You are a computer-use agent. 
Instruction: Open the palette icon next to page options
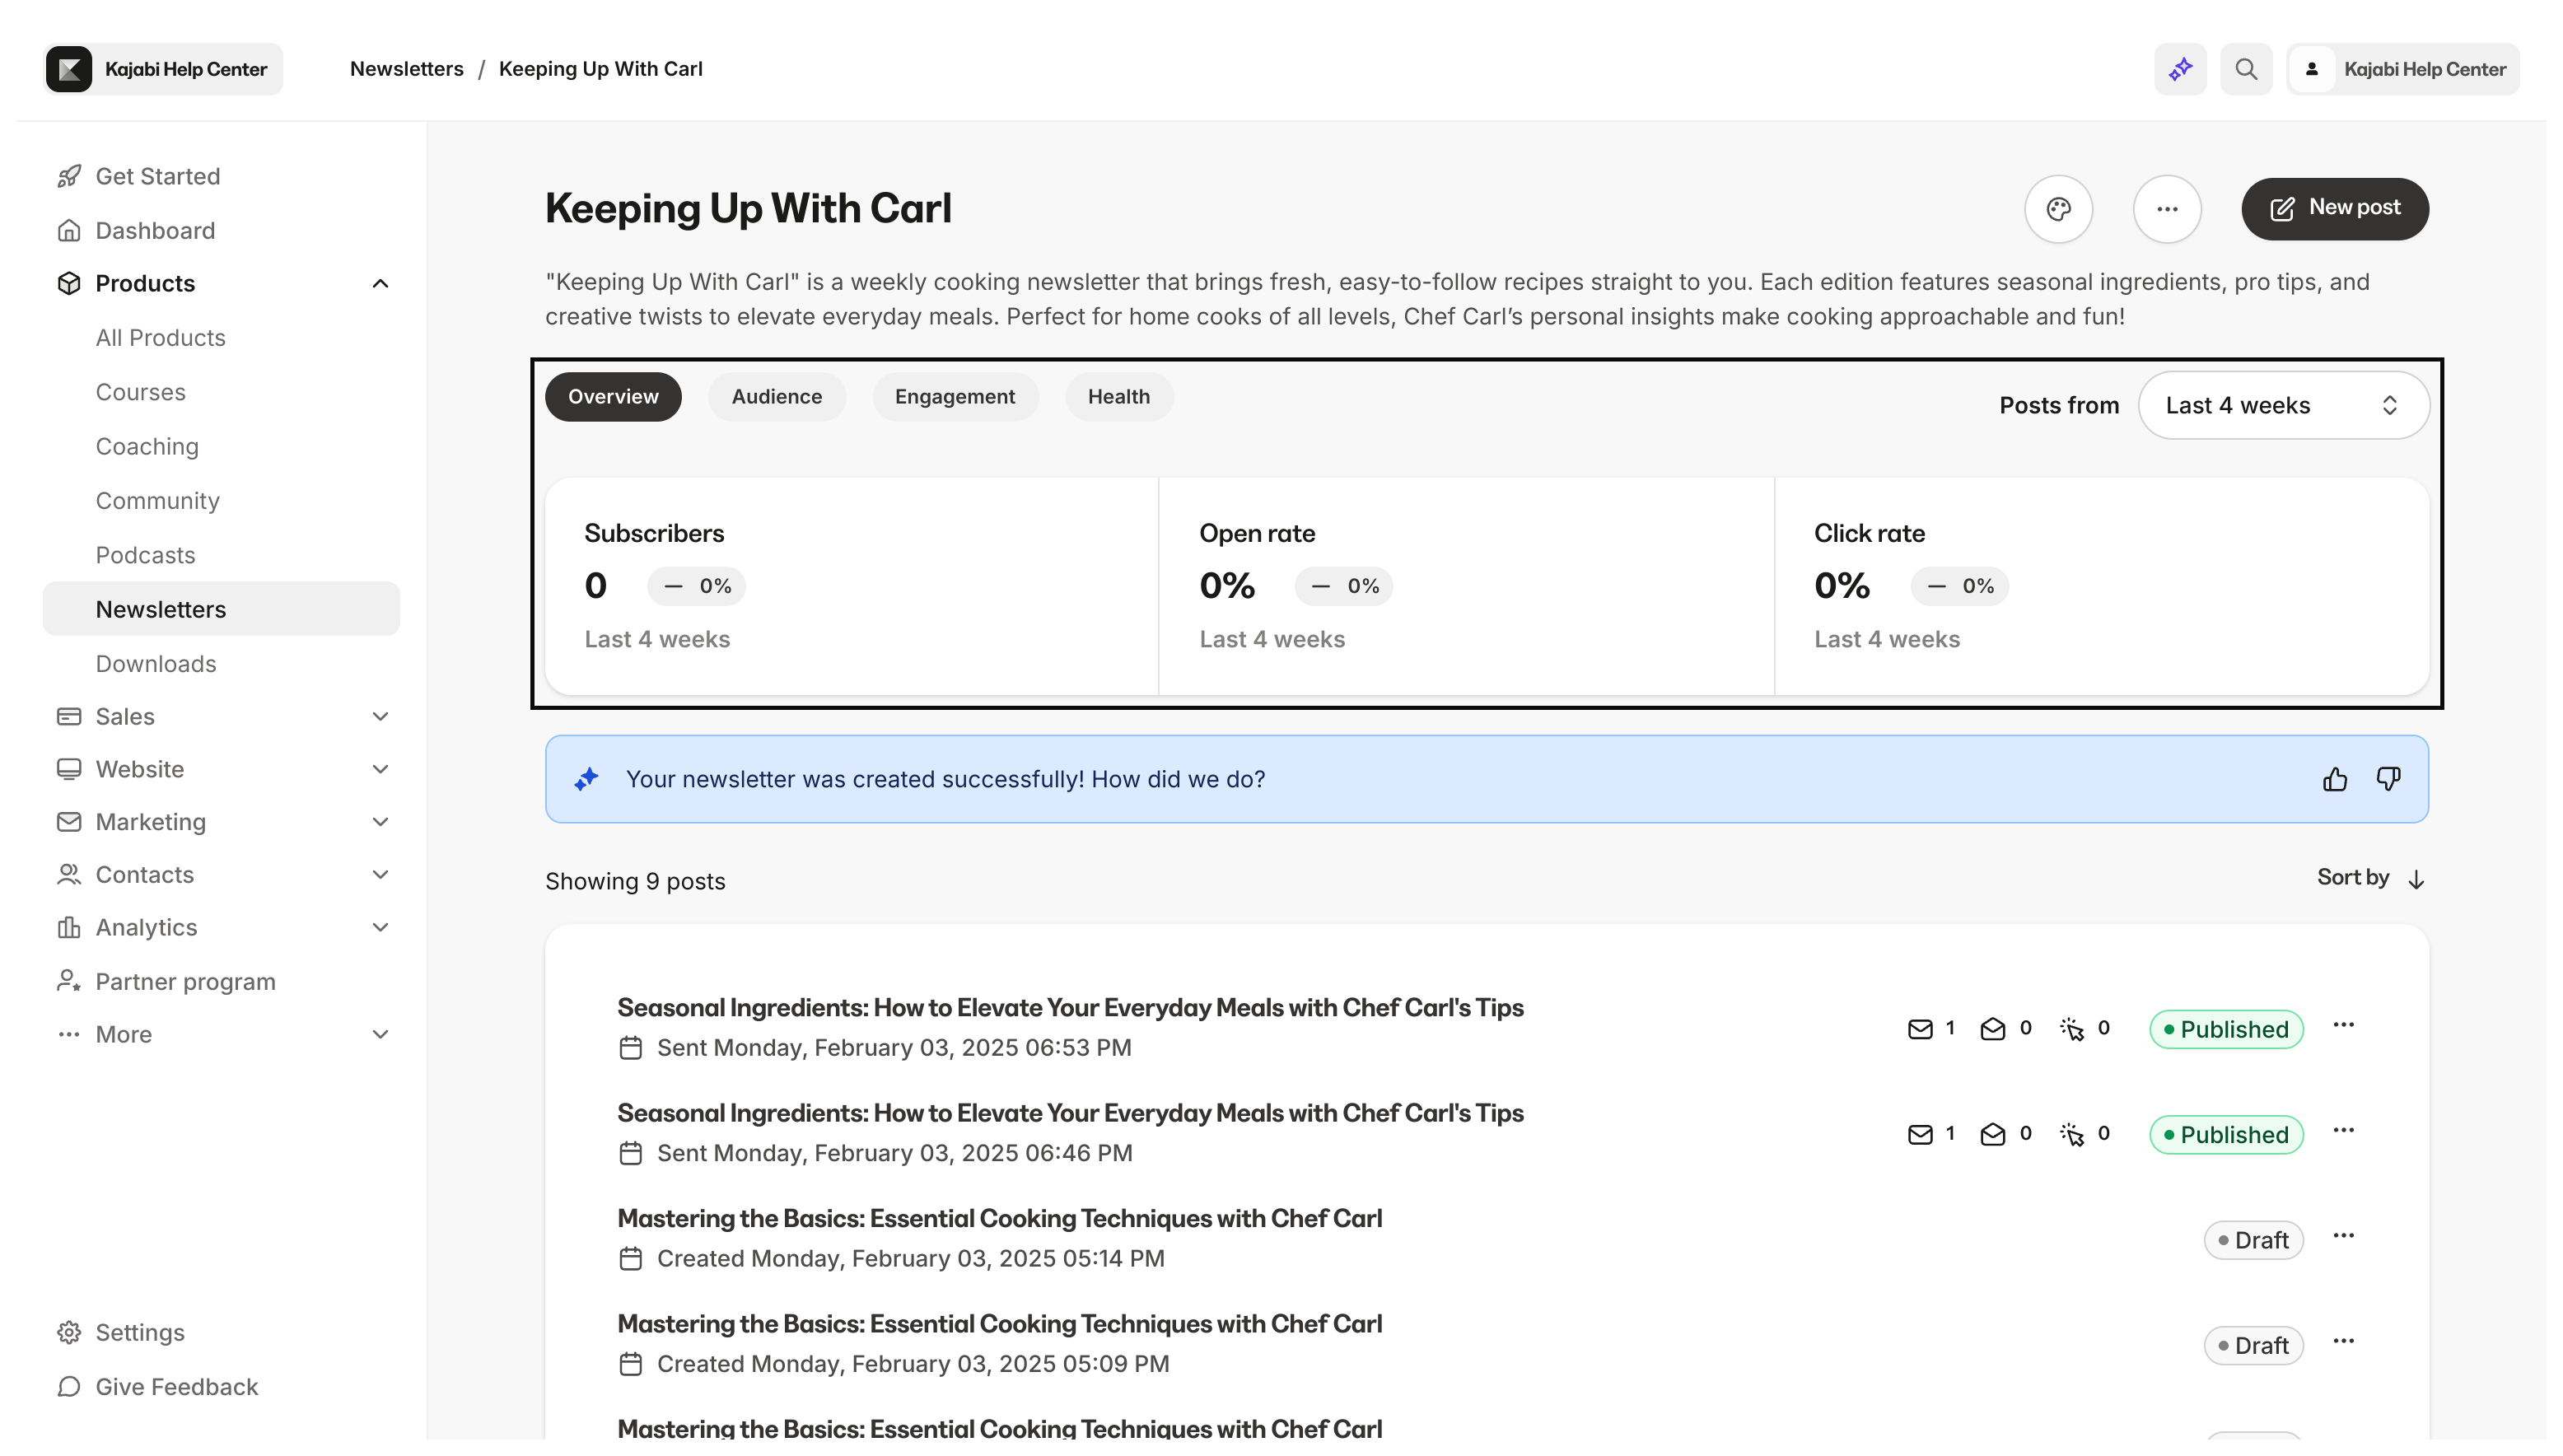tap(2059, 209)
